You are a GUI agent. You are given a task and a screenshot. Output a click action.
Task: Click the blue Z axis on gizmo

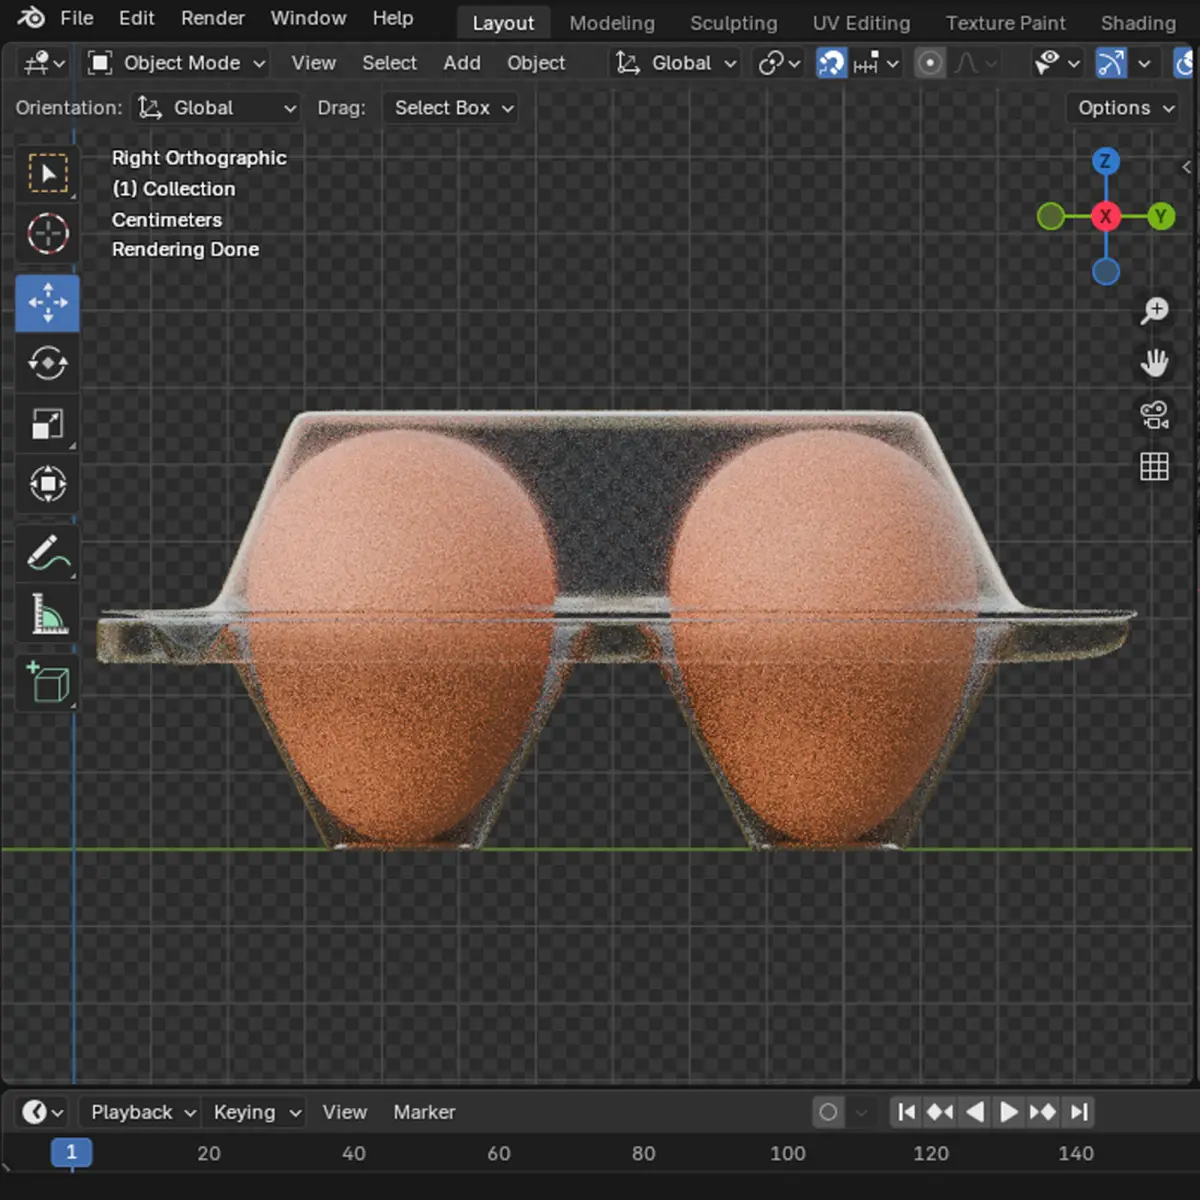(x=1105, y=161)
